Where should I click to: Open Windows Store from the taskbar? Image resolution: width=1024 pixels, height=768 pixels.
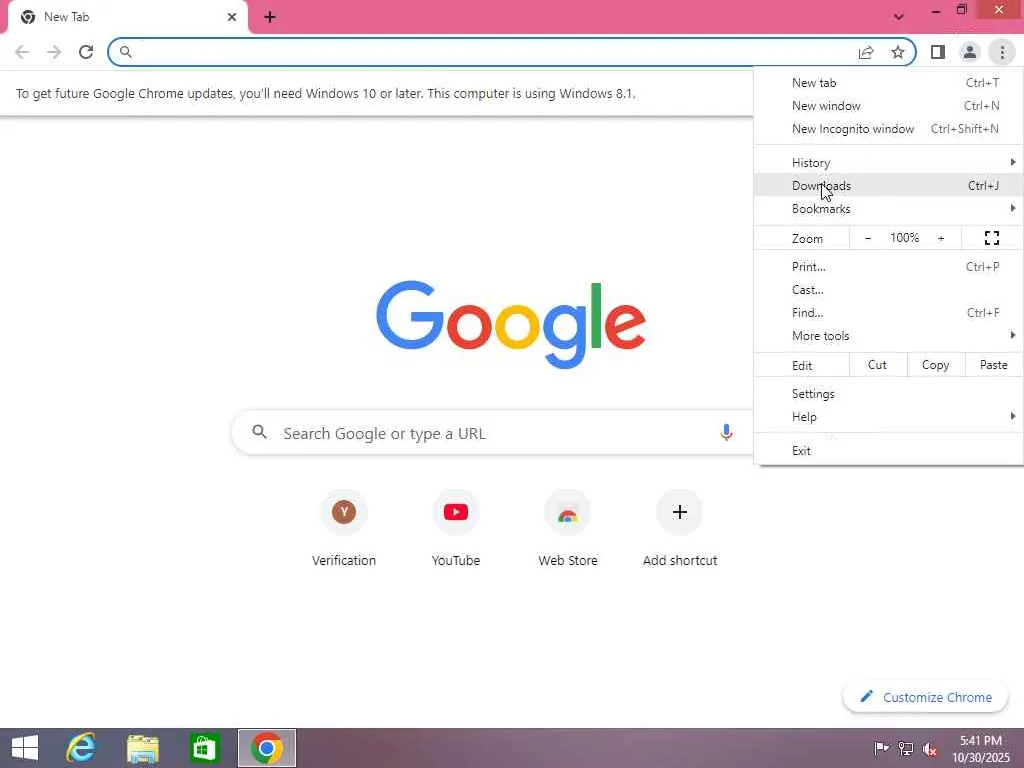204,748
